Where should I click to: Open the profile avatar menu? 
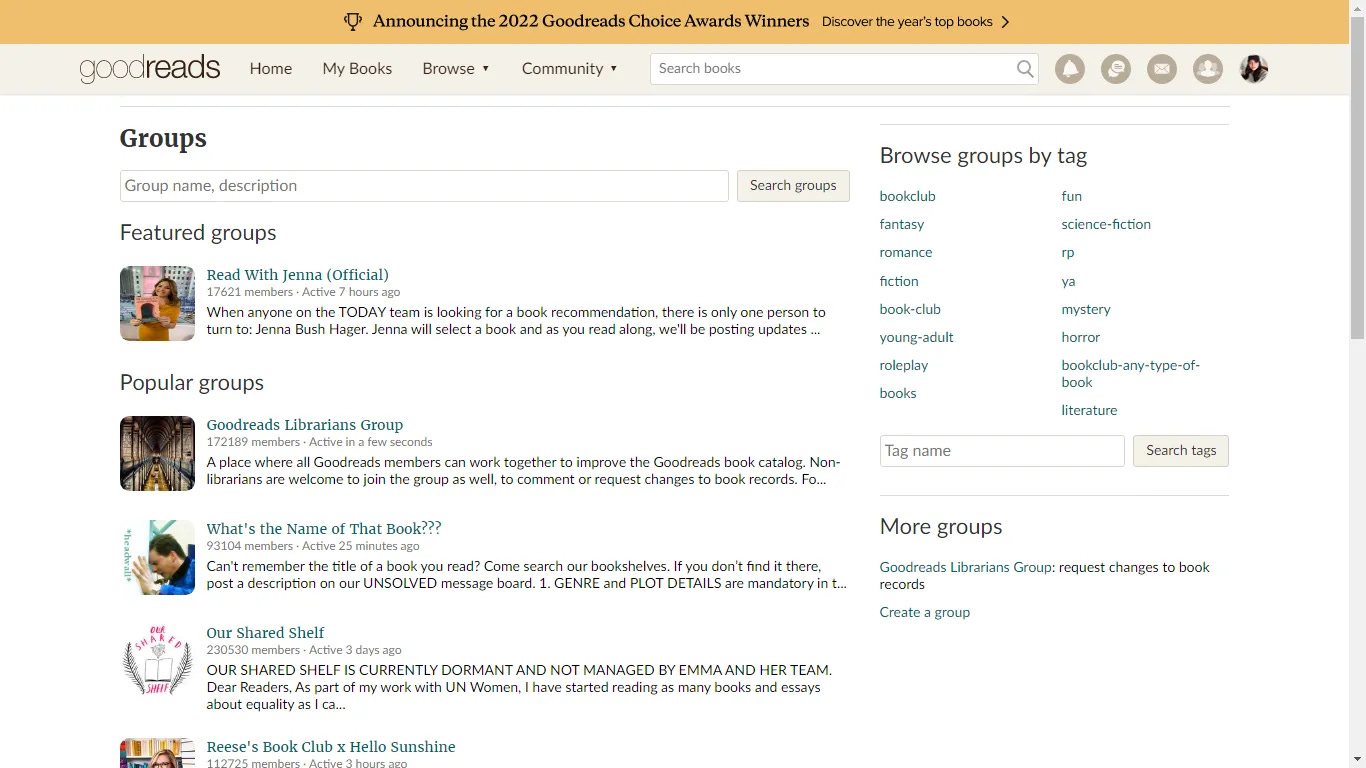[1254, 69]
